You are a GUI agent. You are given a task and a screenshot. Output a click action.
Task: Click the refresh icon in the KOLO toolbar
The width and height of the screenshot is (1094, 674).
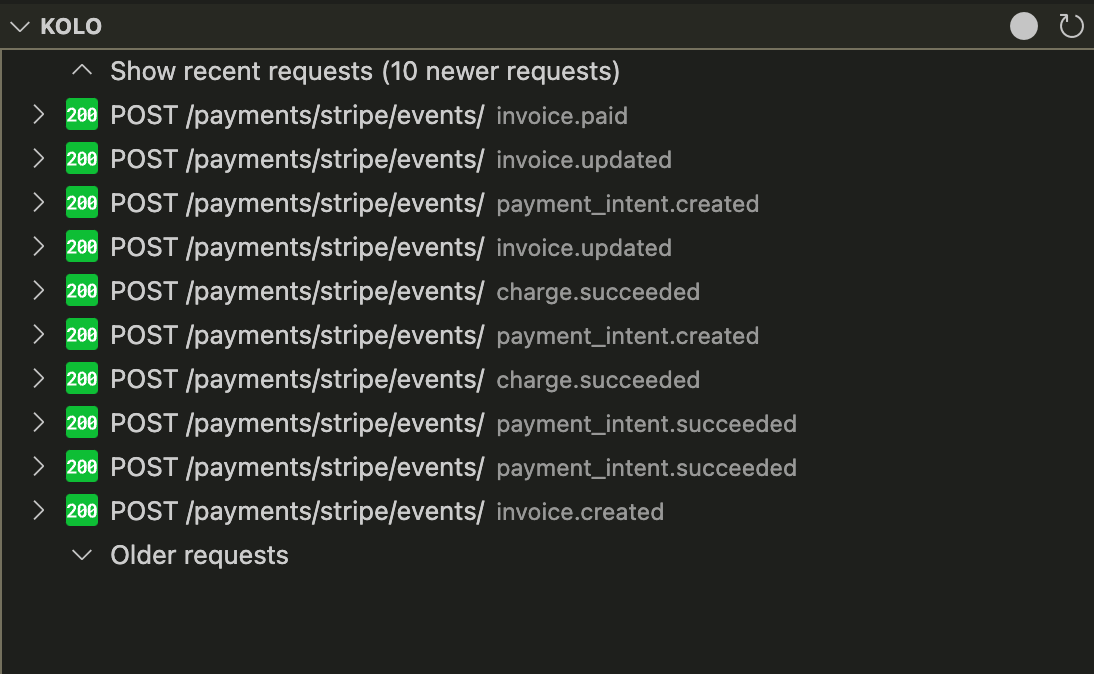[1071, 26]
